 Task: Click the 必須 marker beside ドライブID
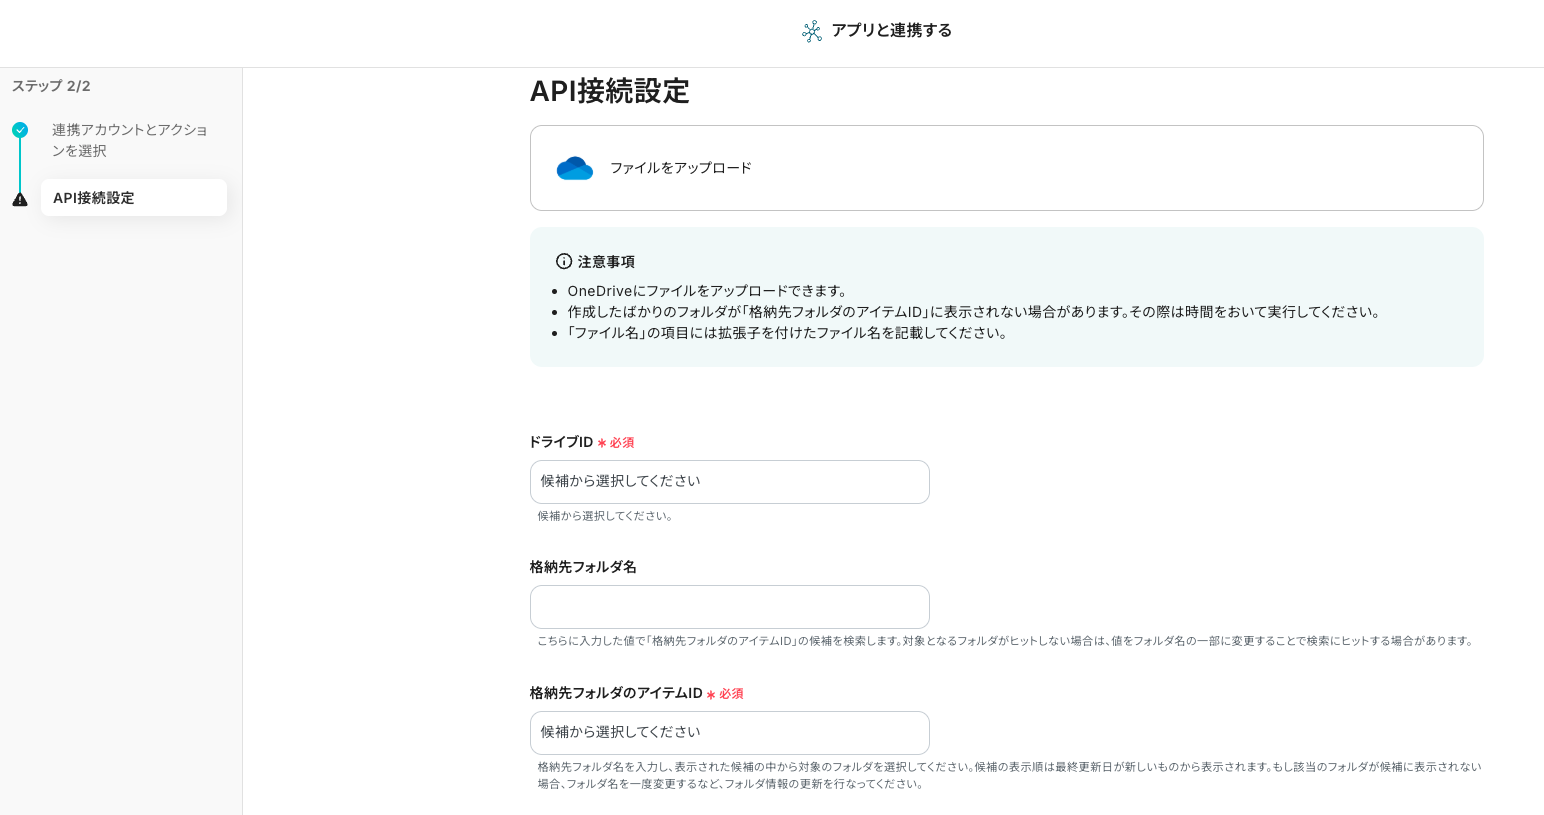click(x=616, y=442)
